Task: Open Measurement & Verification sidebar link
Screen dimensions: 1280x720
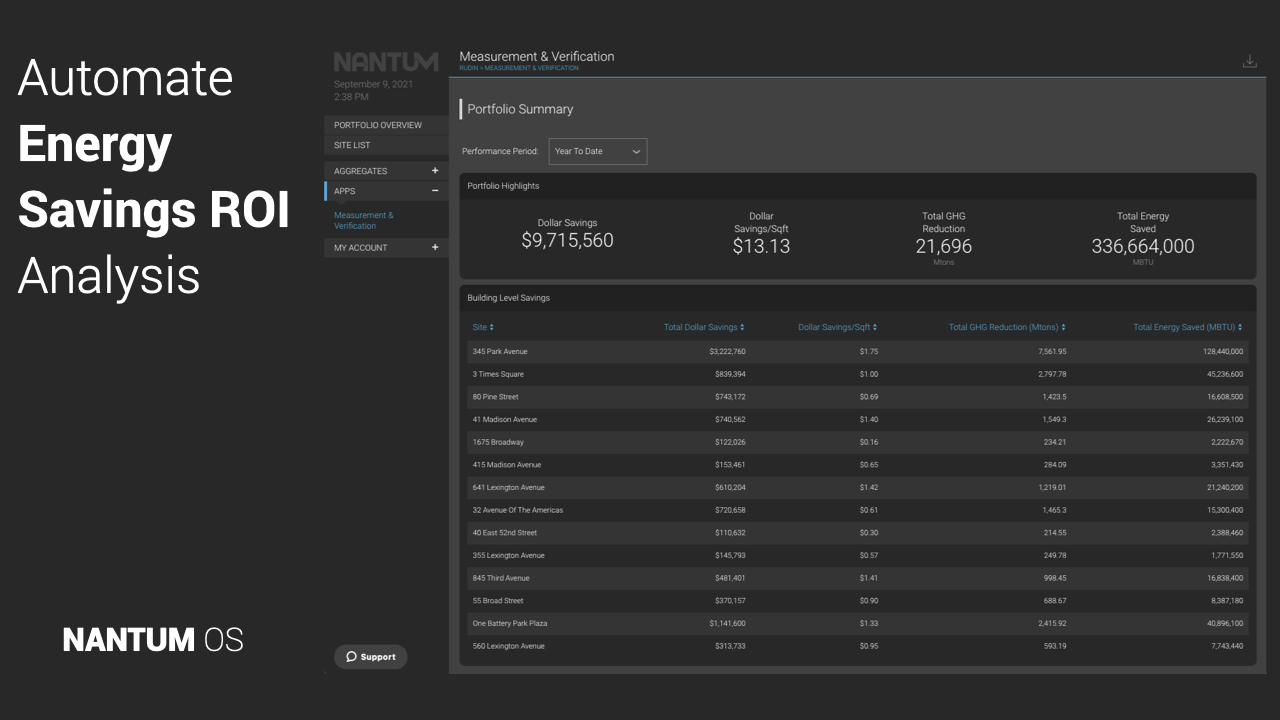Action: pyautogui.click(x=364, y=220)
